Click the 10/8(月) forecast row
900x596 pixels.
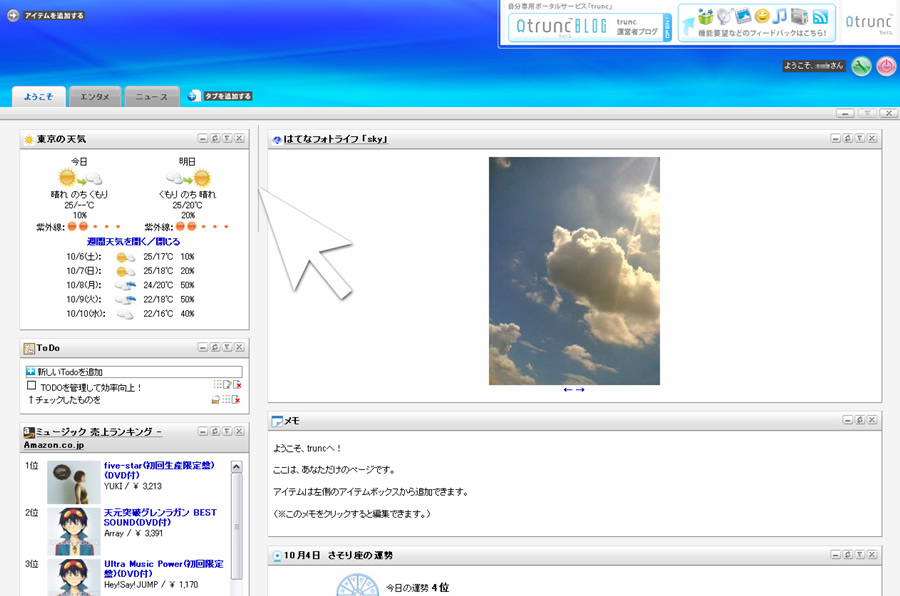130,285
